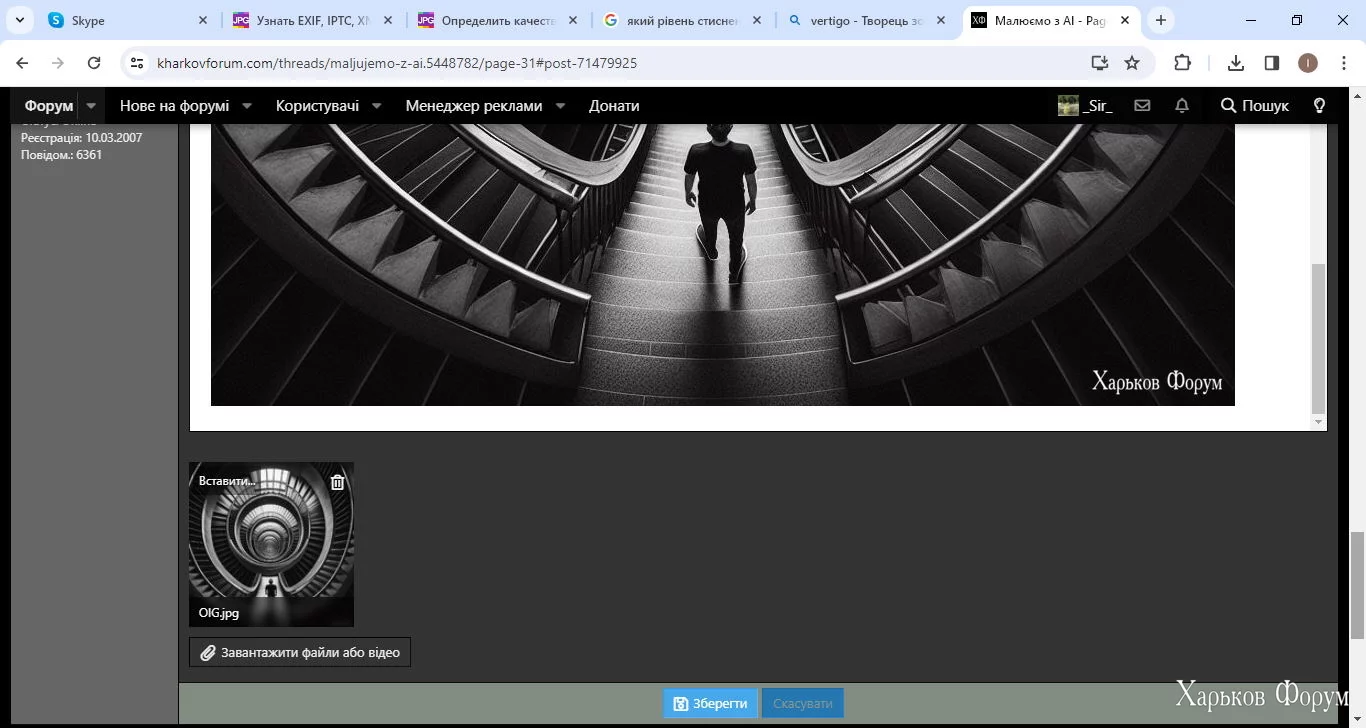Open Нове на форумі
Screen dimensions: 1366x728
click(x=174, y=106)
